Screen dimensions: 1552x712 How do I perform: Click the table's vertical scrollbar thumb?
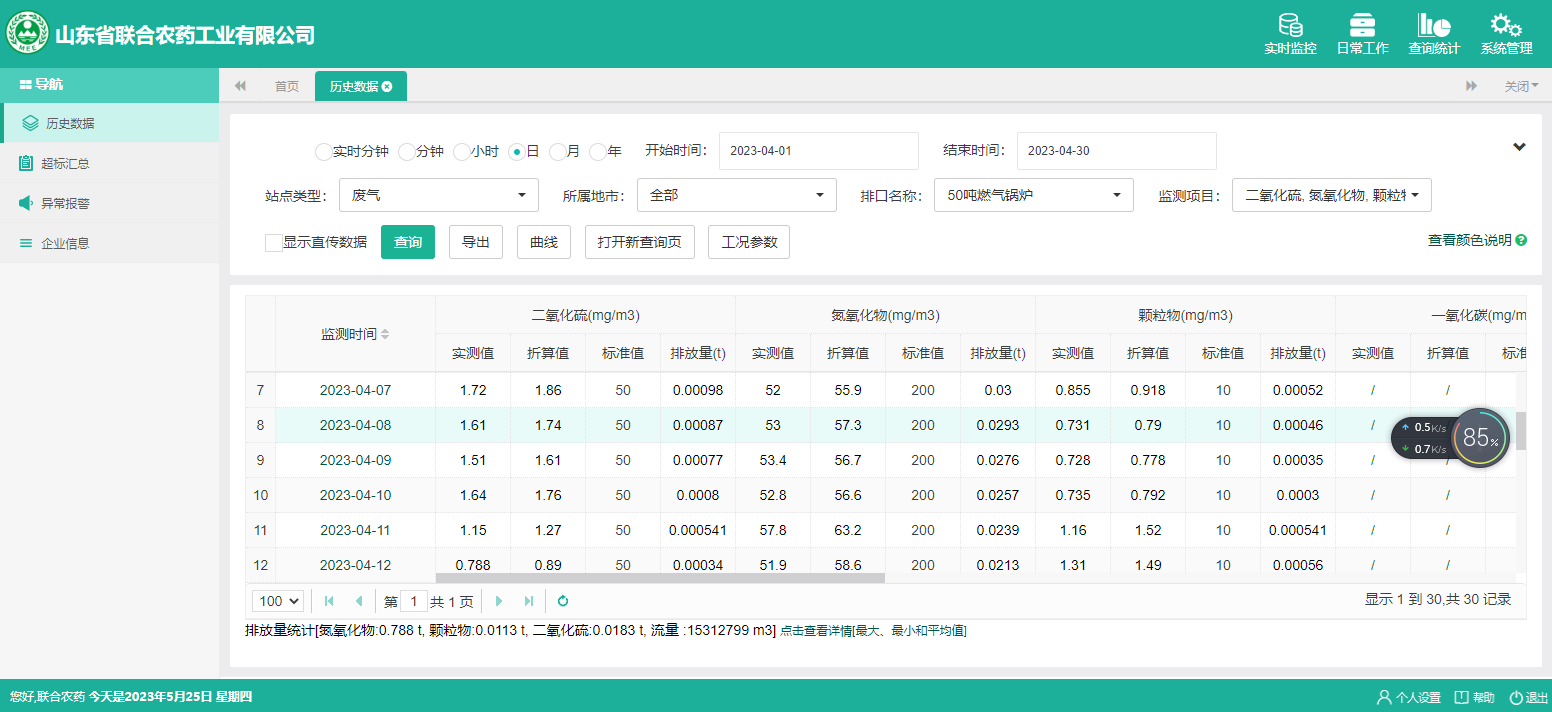(x=1521, y=430)
